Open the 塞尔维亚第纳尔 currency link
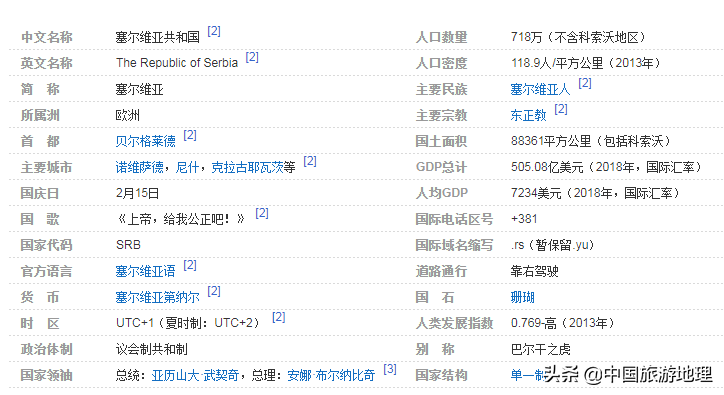The height and width of the screenshot is (395, 724). pos(157,297)
